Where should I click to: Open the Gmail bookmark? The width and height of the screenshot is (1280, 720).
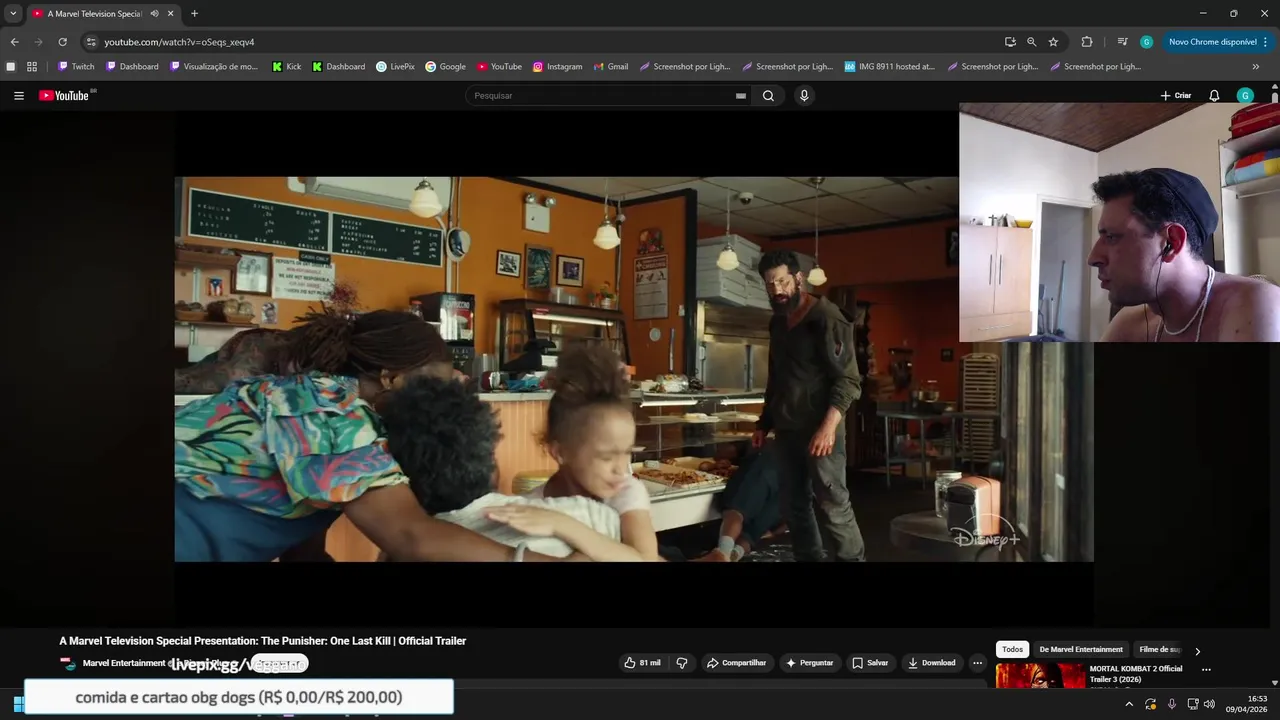pos(610,67)
